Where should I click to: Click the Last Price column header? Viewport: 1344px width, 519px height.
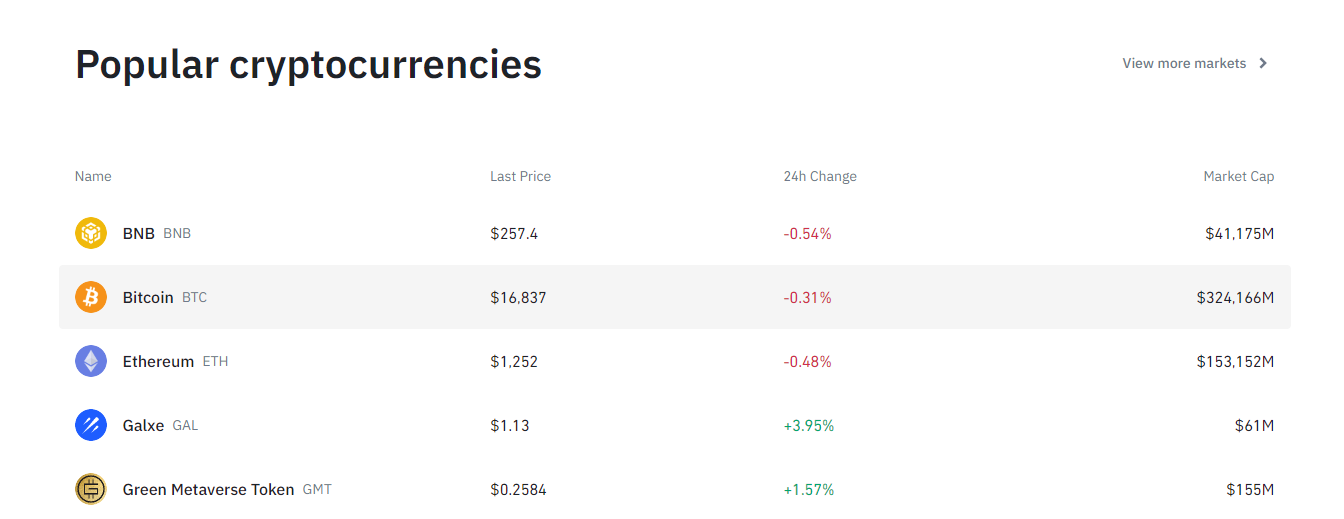pos(520,176)
